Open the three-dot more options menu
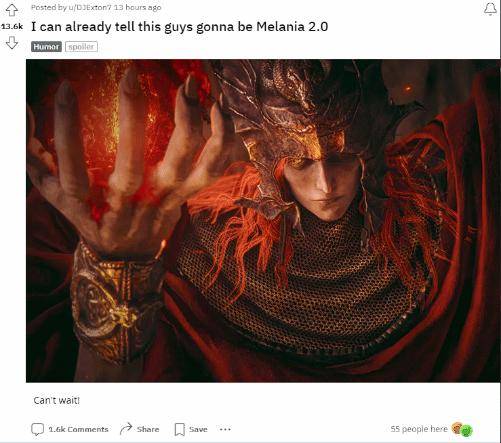Viewport: 501px width, 443px height. (225, 429)
